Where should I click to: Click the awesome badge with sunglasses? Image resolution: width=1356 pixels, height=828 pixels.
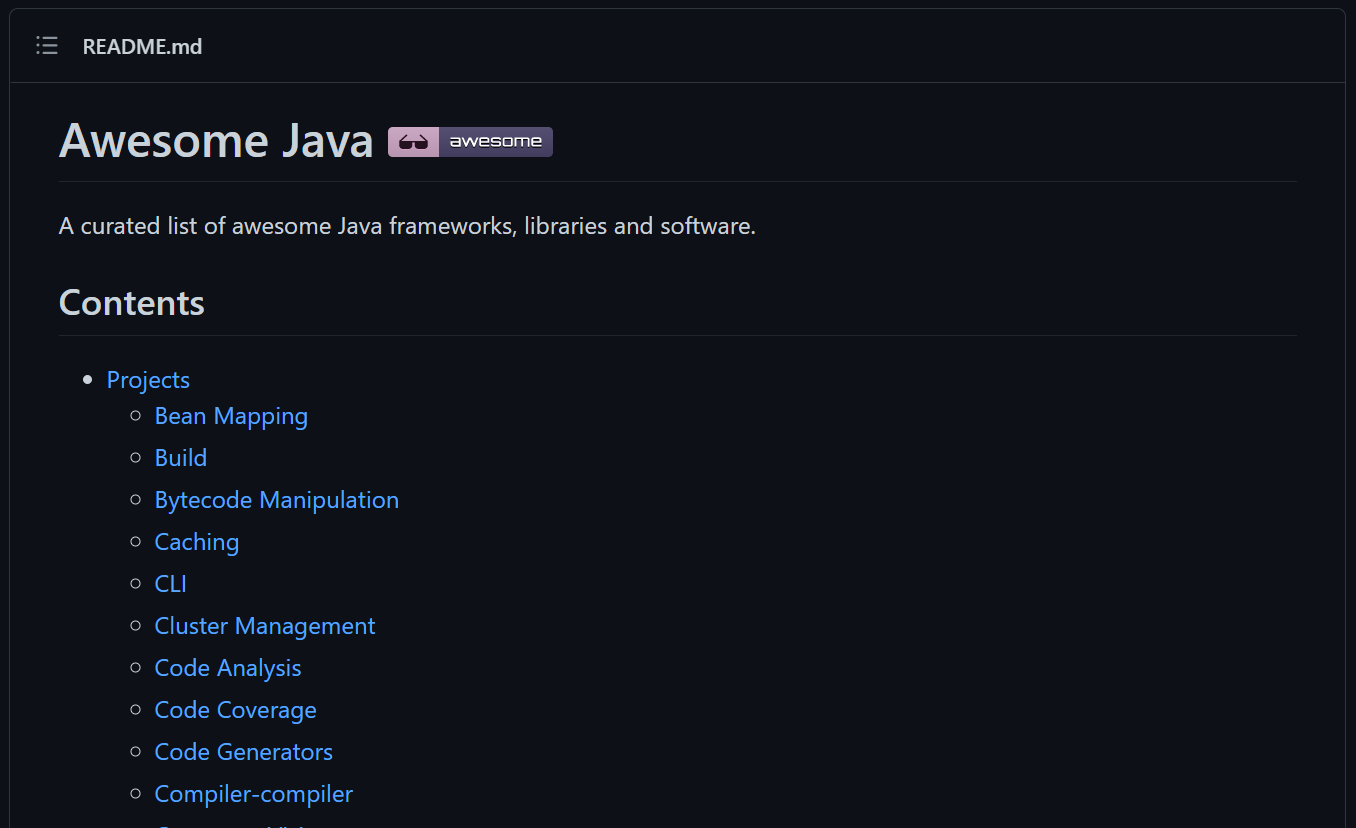point(470,142)
